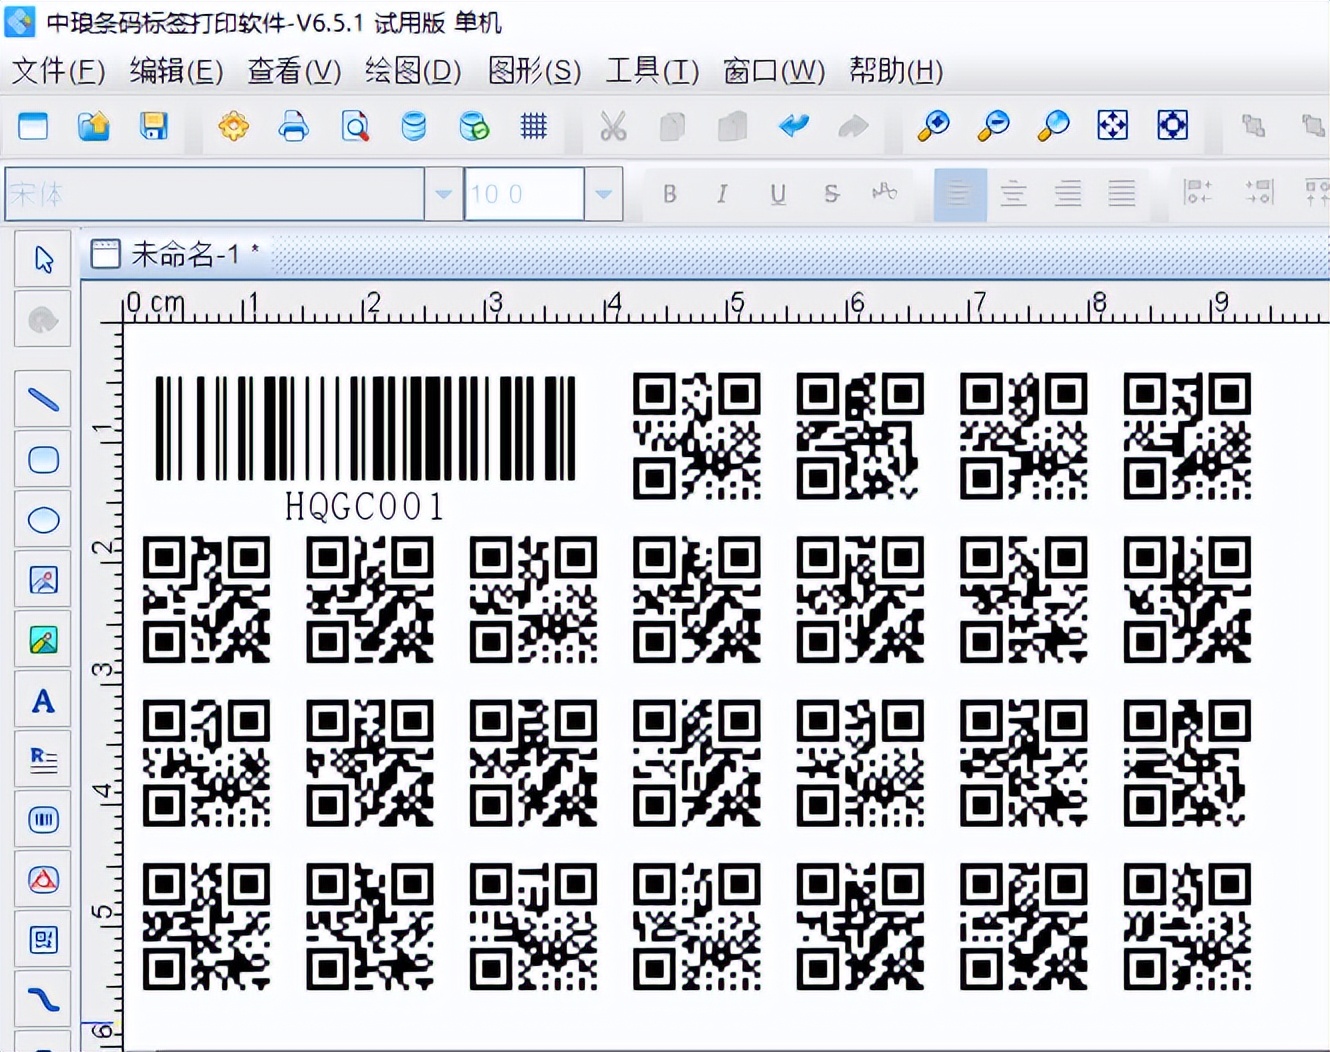The image size is (1330, 1052).
Task: Click the Copy icon
Action: [673, 126]
